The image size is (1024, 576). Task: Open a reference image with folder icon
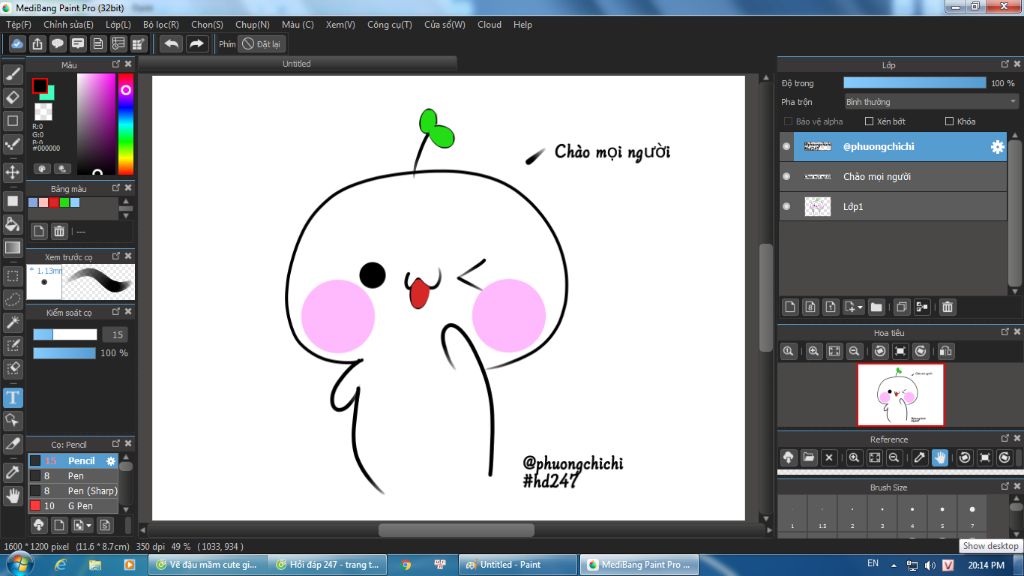(808, 458)
